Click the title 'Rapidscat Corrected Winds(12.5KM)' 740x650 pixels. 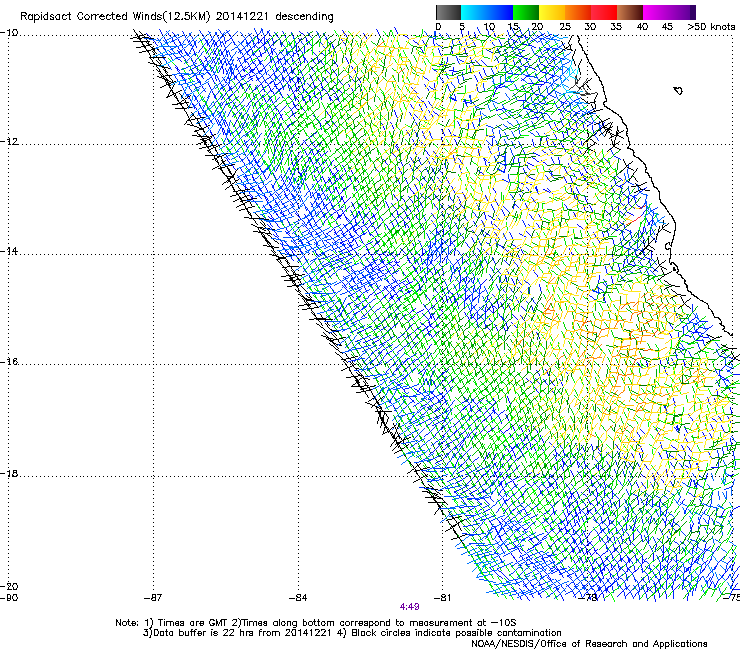115,17
